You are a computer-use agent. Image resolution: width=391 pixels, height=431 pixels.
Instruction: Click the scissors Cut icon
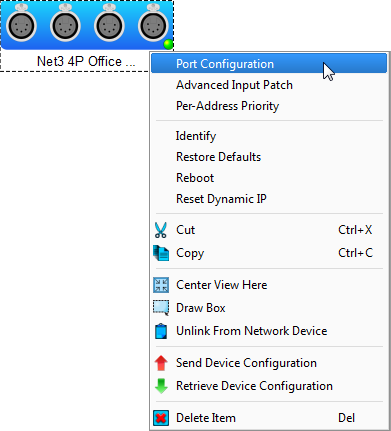161,230
